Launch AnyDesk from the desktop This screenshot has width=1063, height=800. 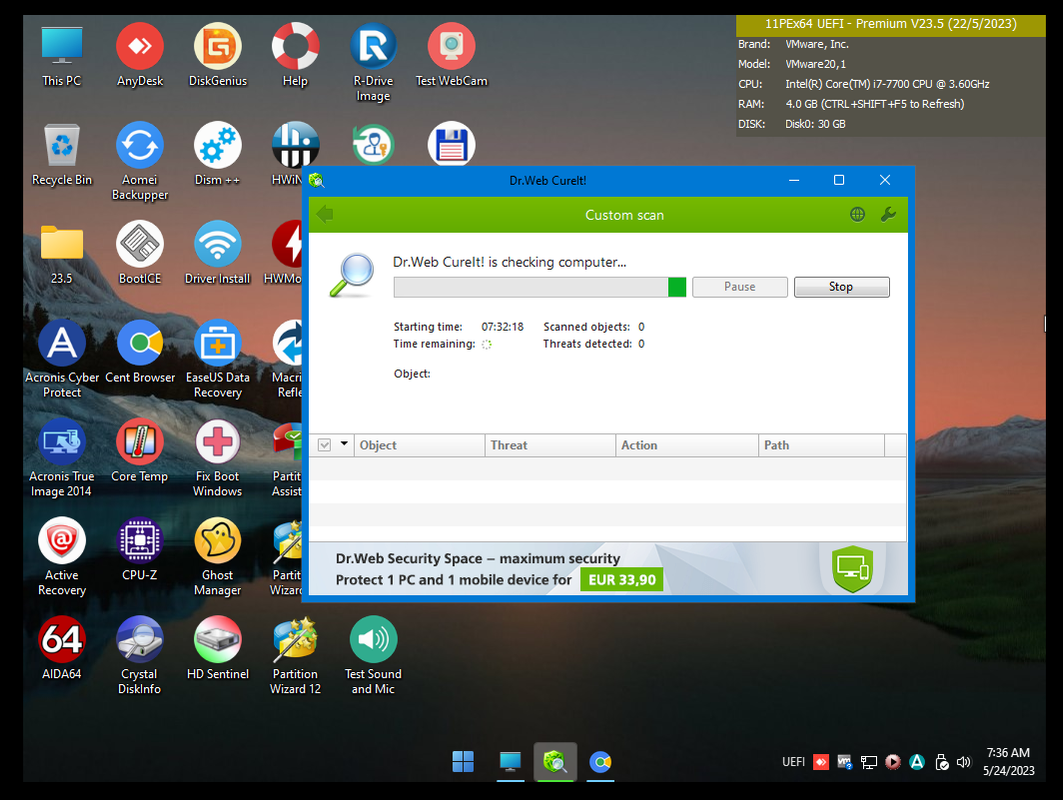[140, 56]
